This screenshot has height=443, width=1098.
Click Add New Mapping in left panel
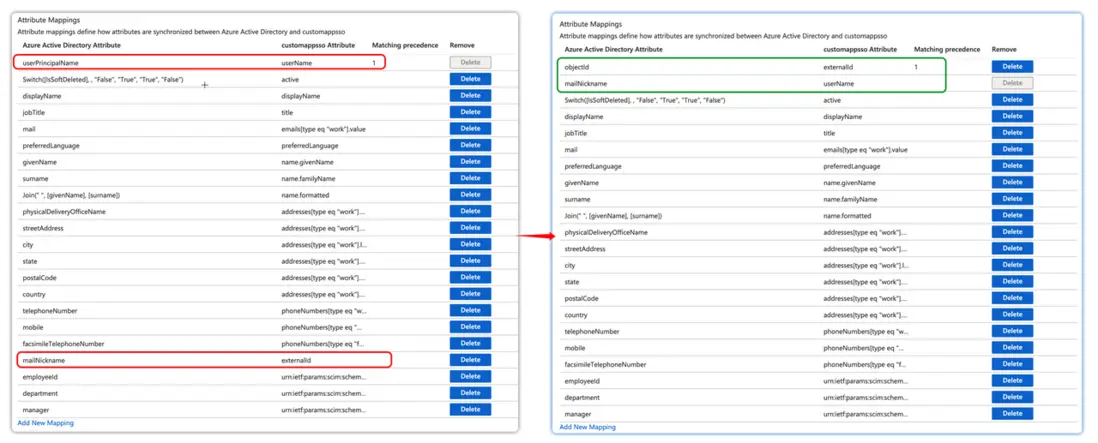pos(45,423)
